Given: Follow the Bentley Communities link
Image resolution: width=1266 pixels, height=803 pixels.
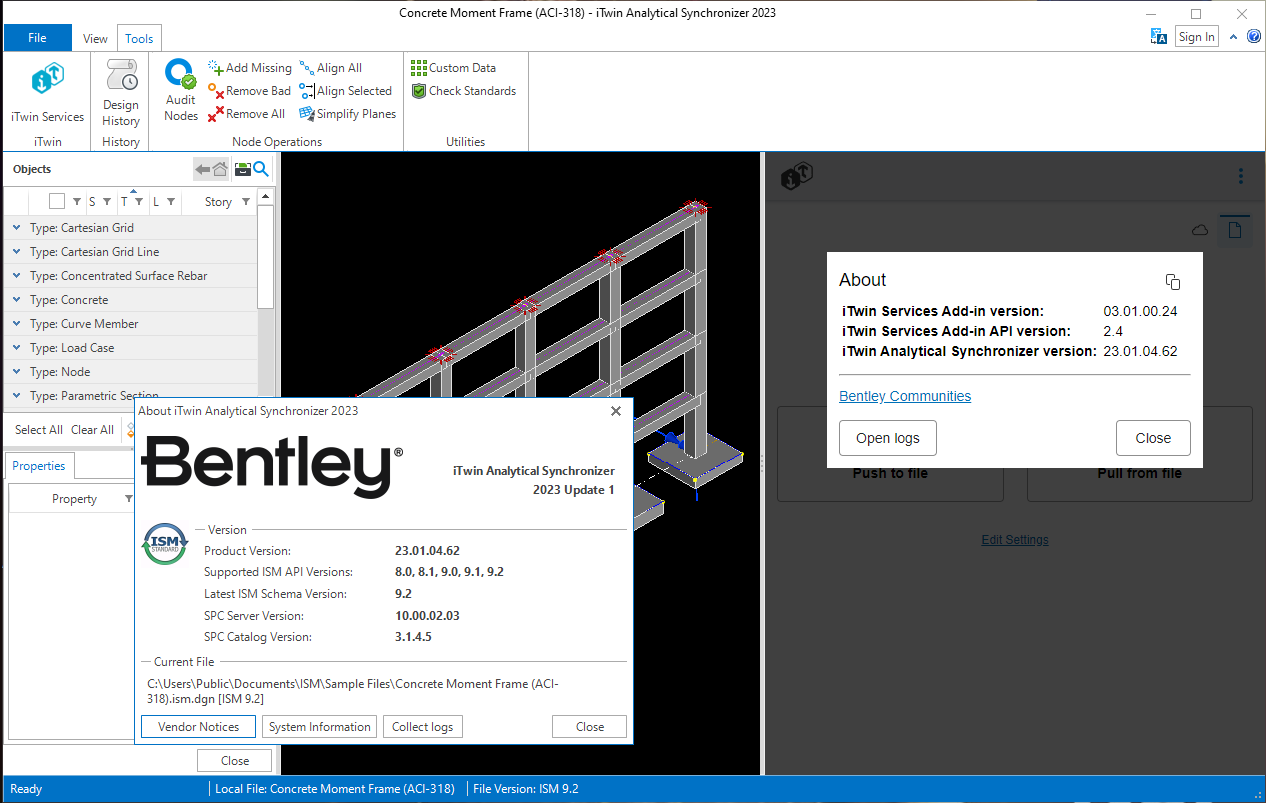Looking at the screenshot, I should point(905,396).
